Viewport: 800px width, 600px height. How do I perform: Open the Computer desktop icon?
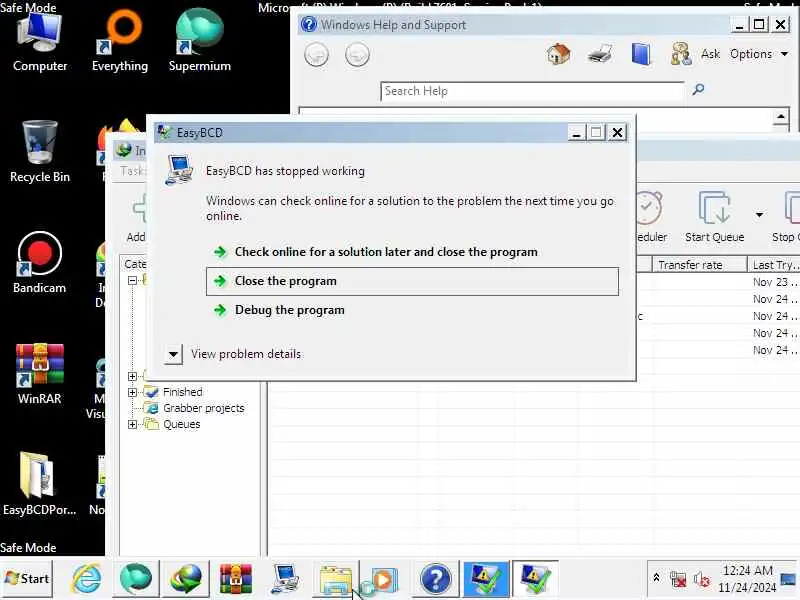click(x=39, y=42)
